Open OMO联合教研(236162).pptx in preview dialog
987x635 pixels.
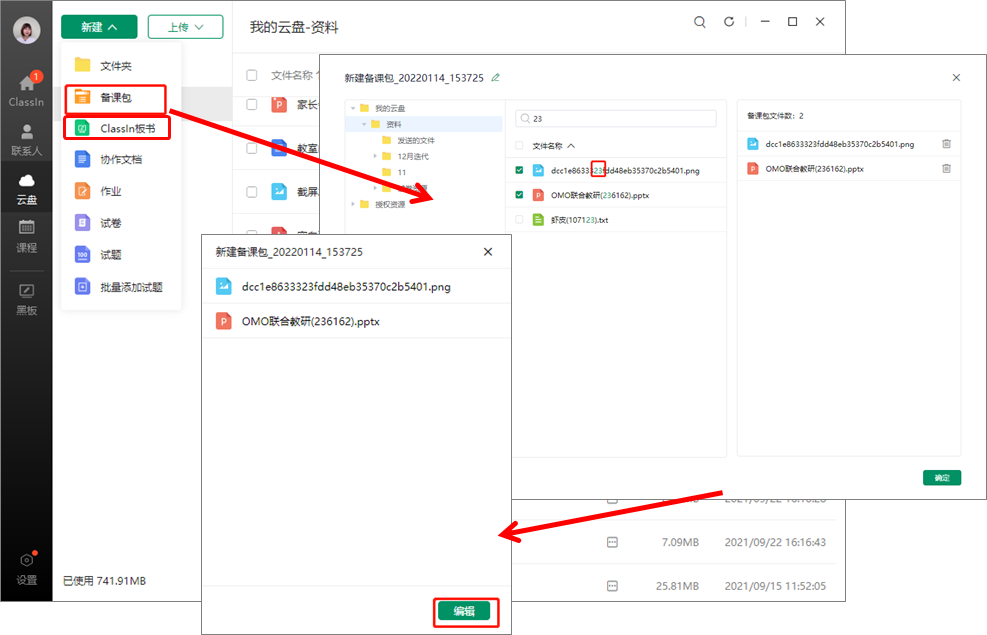tap(356, 322)
